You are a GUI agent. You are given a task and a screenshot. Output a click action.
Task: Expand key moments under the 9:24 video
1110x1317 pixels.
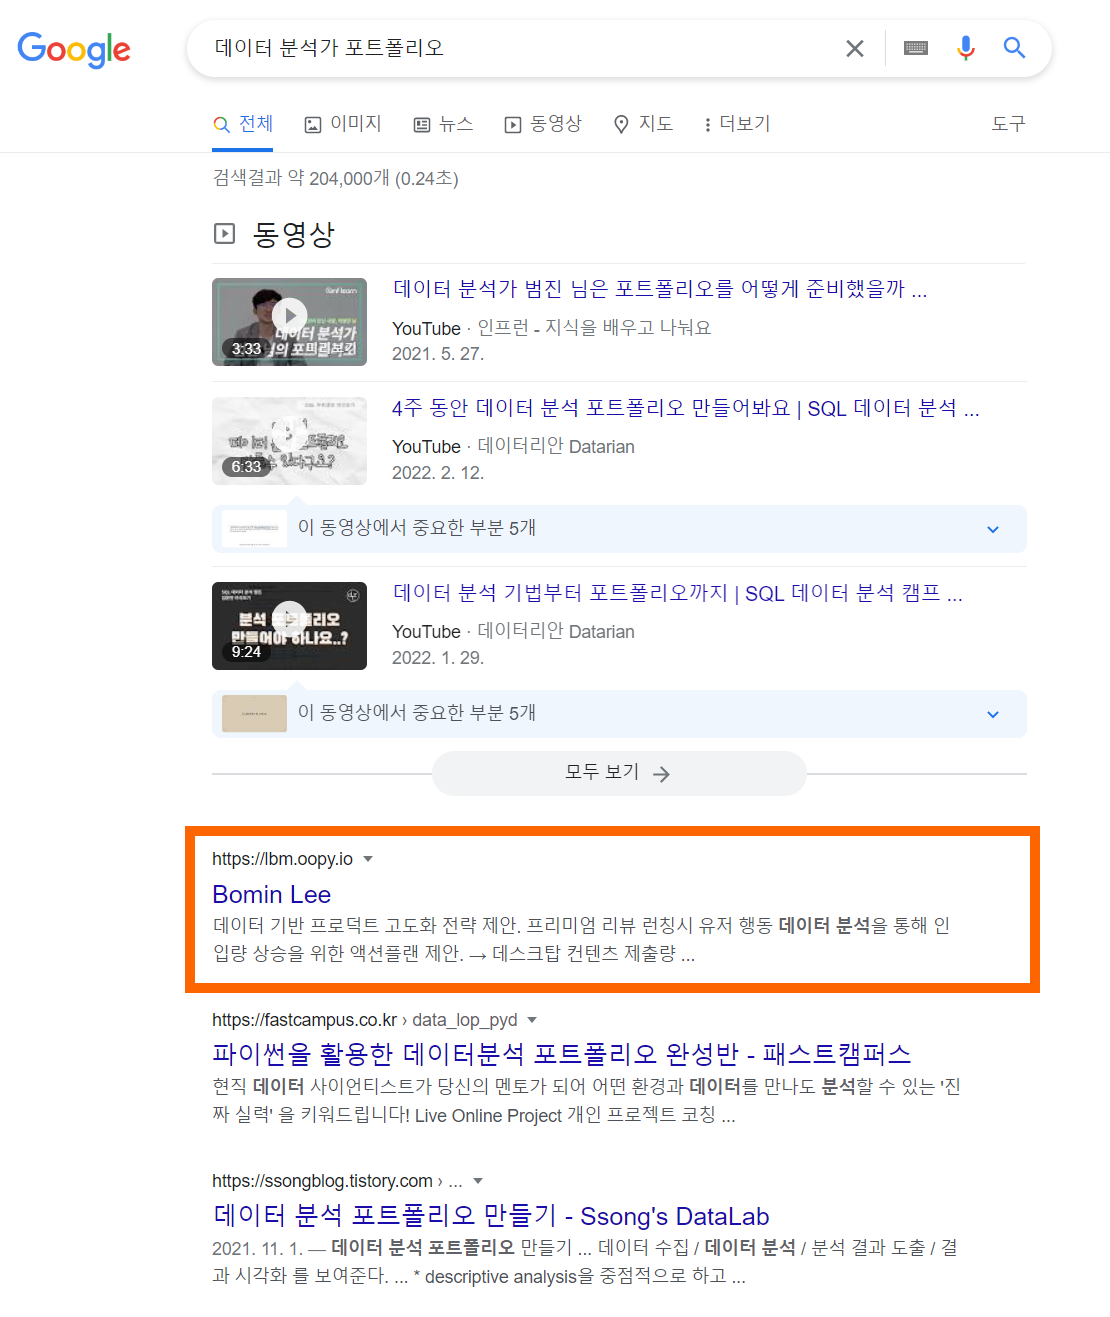(x=619, y=713)
